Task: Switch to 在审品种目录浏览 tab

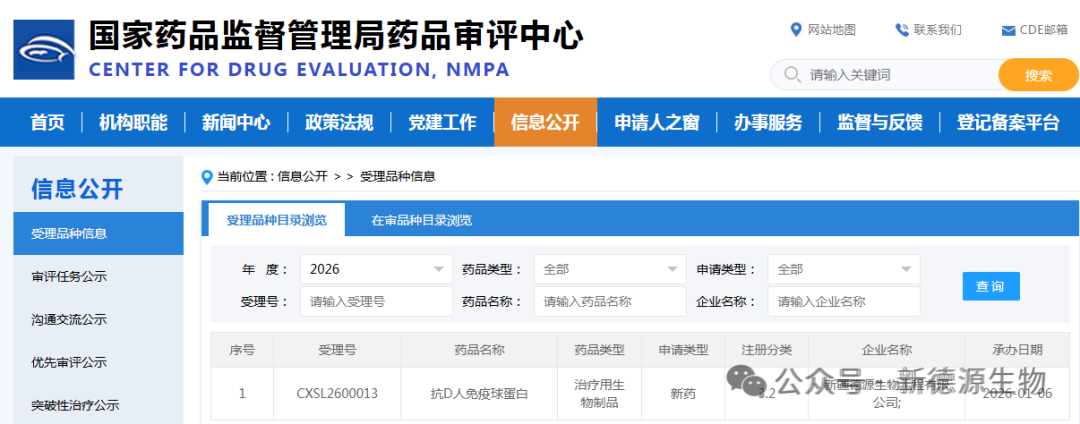Action: point(422,220)
